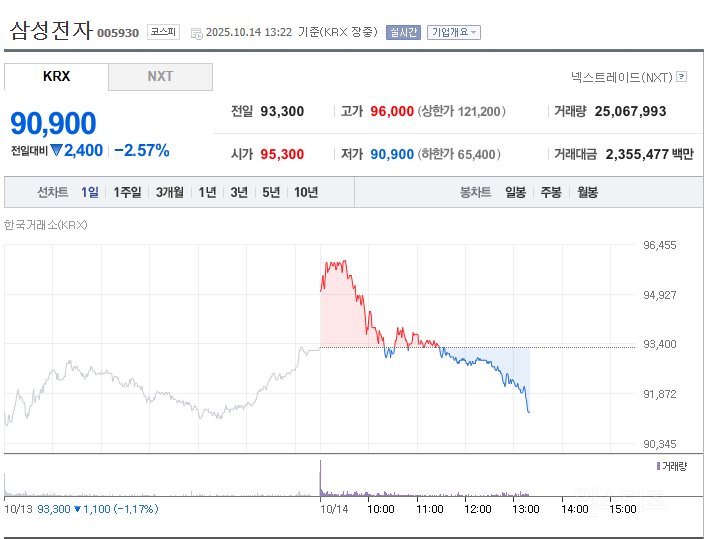Click the 10/13 date label on the axis
The height and width of the screenshot is (539, 704).
pos(18,509)
